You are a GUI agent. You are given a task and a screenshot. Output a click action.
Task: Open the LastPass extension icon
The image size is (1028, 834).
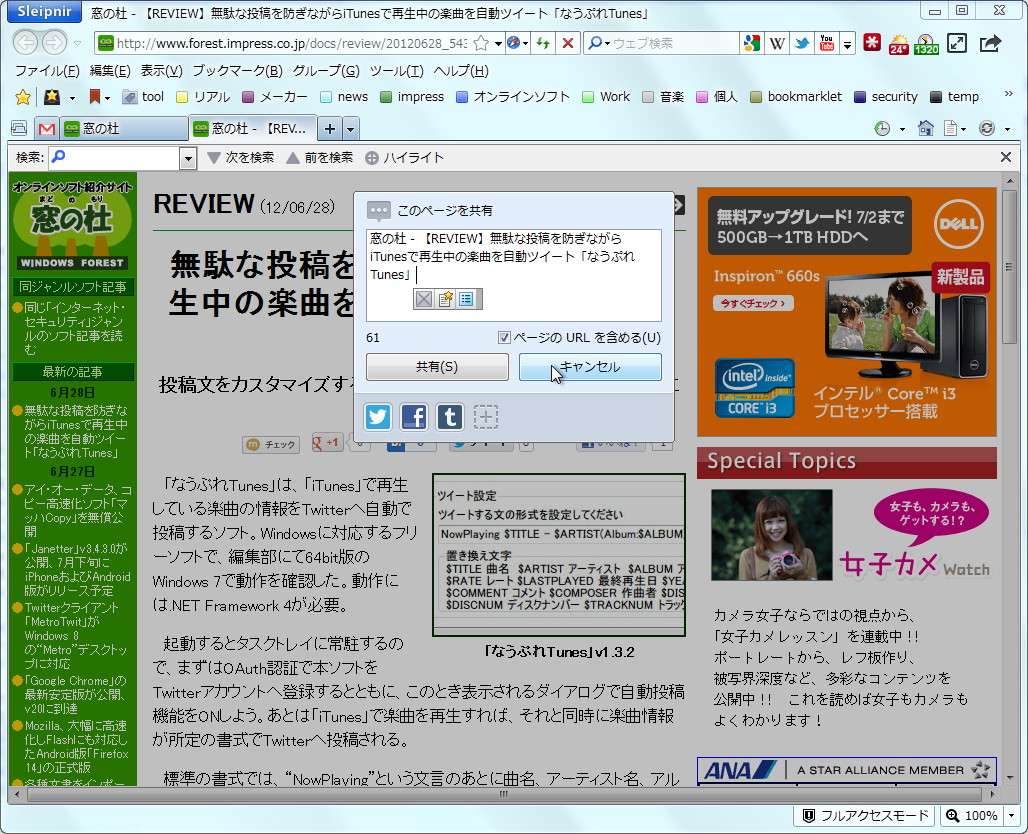[872, 43]
